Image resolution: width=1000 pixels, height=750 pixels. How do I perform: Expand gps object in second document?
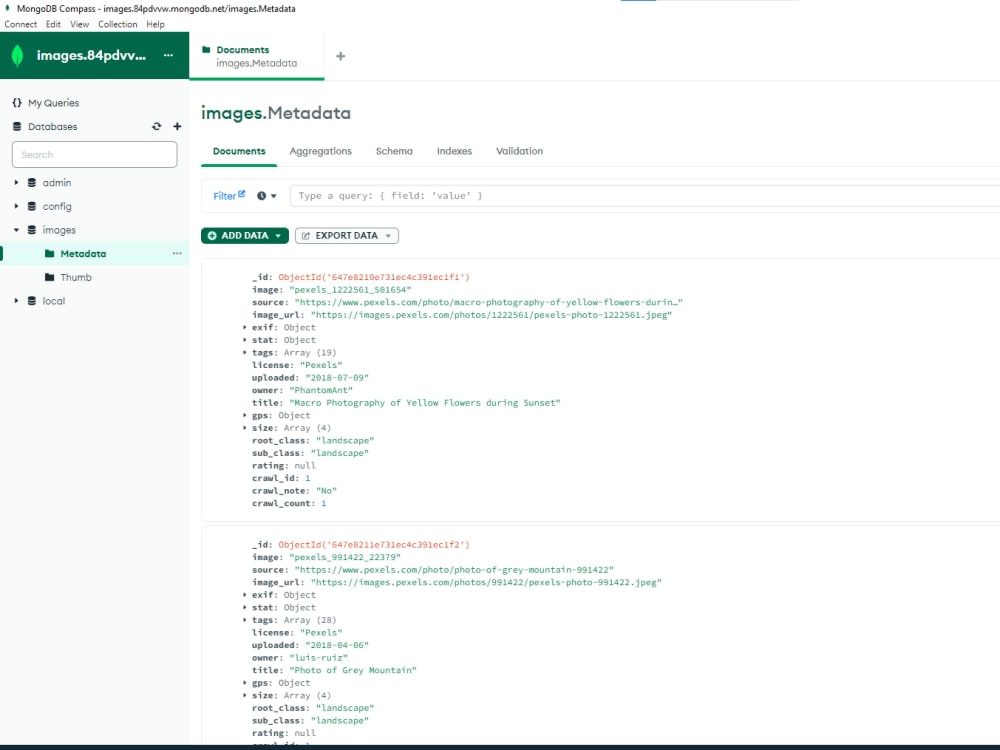click(x=245, y=682)
